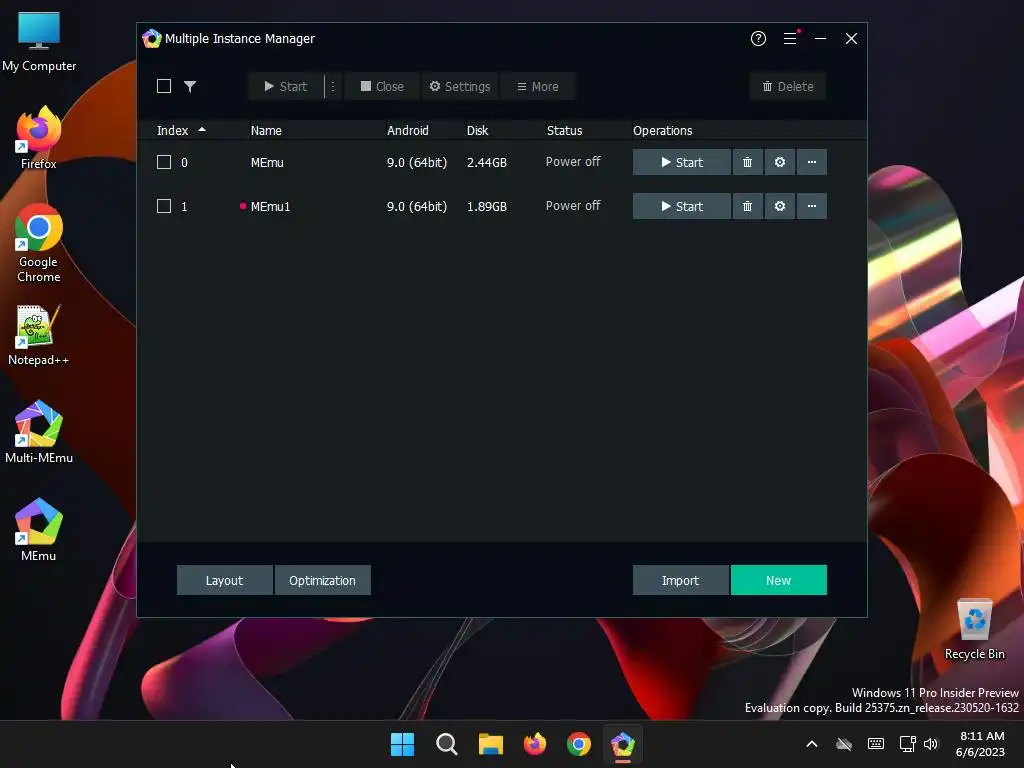Click the Android column header

408,131
